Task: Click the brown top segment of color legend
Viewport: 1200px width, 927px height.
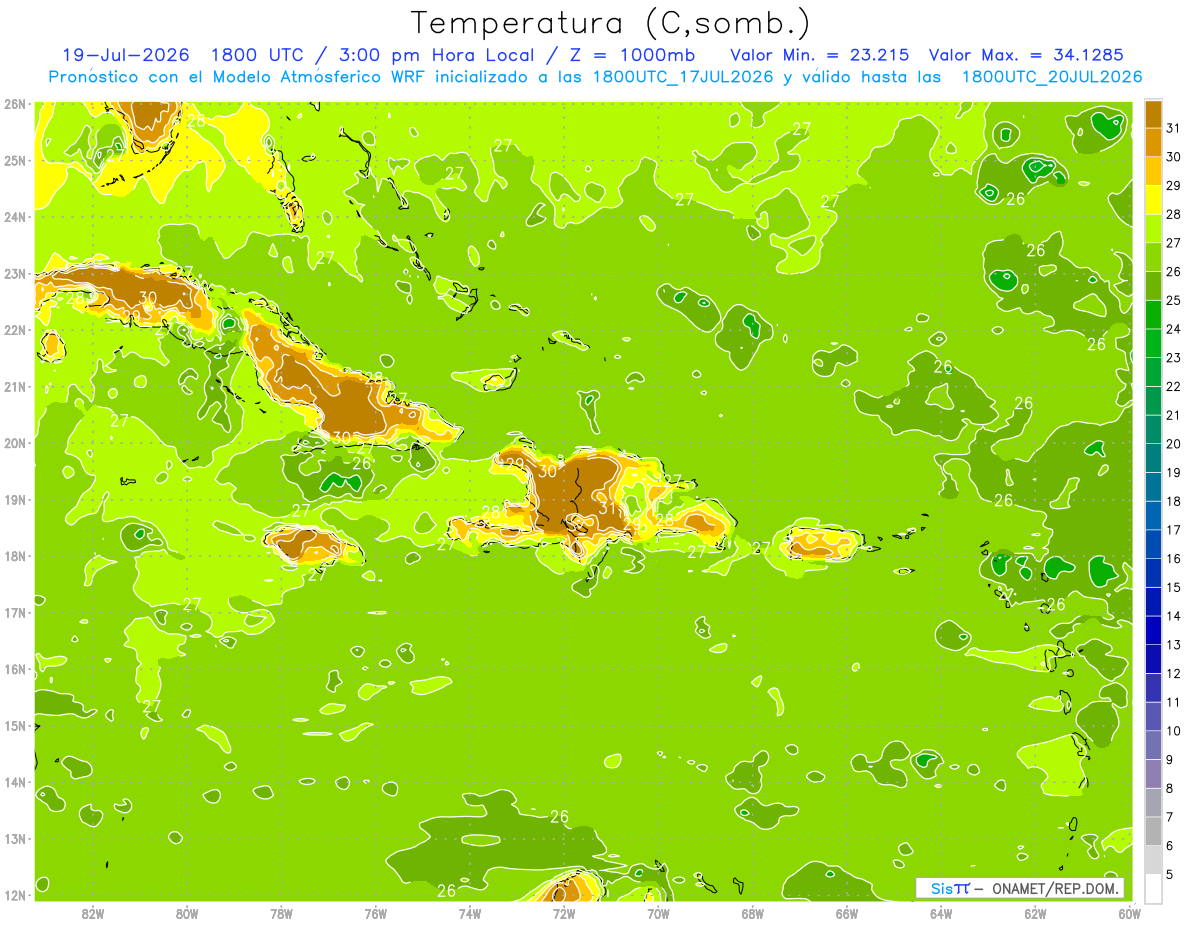Action: pyautogui.click(x=1153, y=113)
